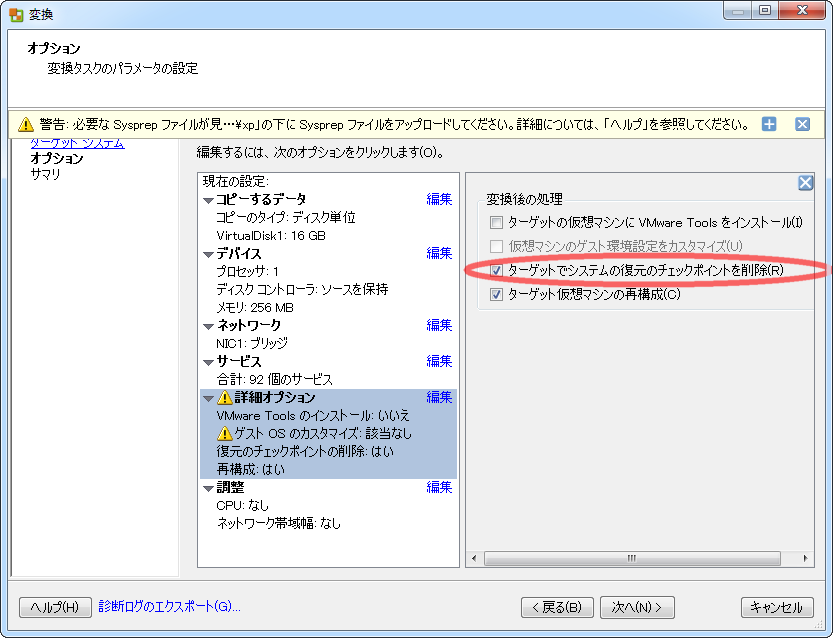Edit the サービス settings
This screenshot has width=833, height=638.
pyautogui.click(x=439, y=361)
